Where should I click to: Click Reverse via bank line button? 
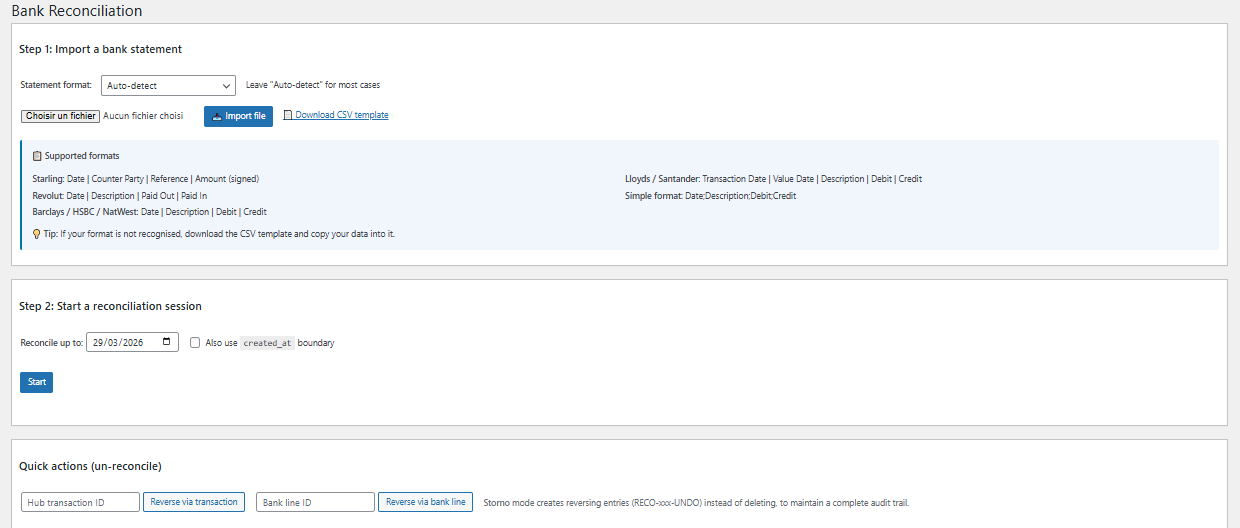tap(425, 502)
